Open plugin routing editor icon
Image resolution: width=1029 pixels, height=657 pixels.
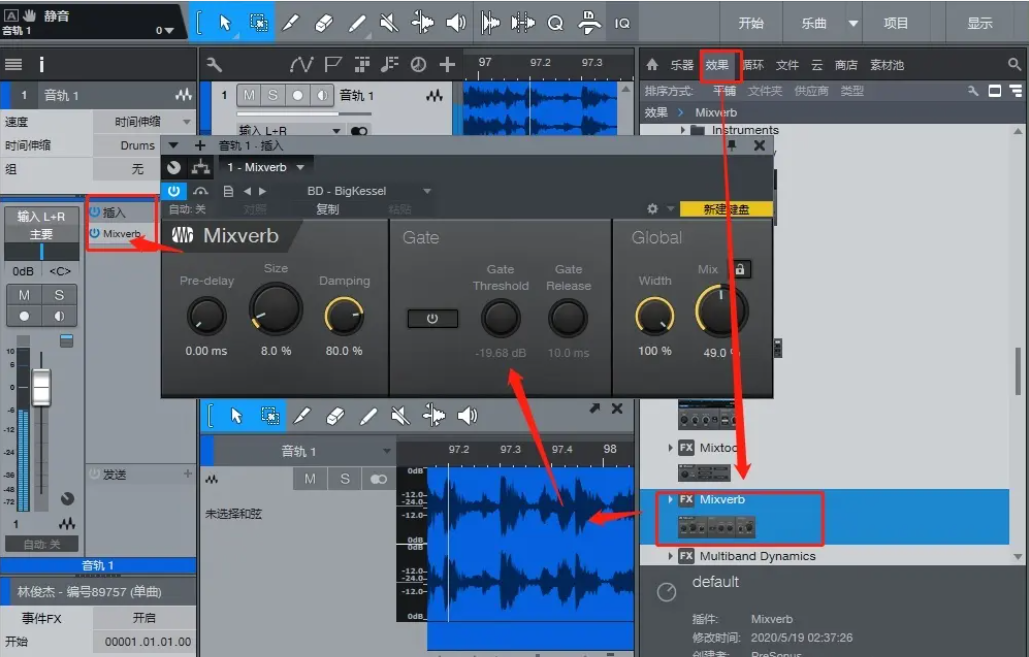coord(201,167)
